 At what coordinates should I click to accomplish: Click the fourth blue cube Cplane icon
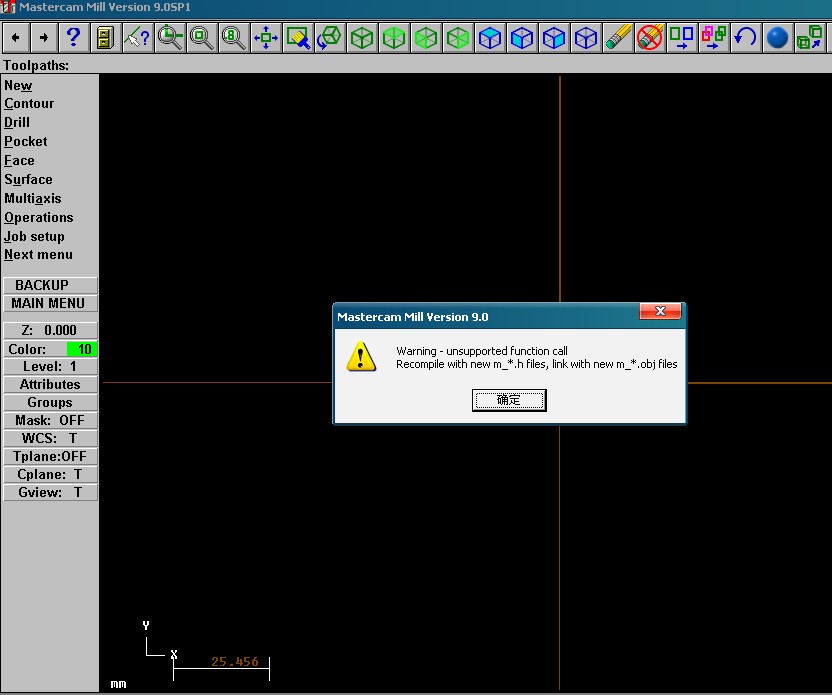tap(586, 38)
